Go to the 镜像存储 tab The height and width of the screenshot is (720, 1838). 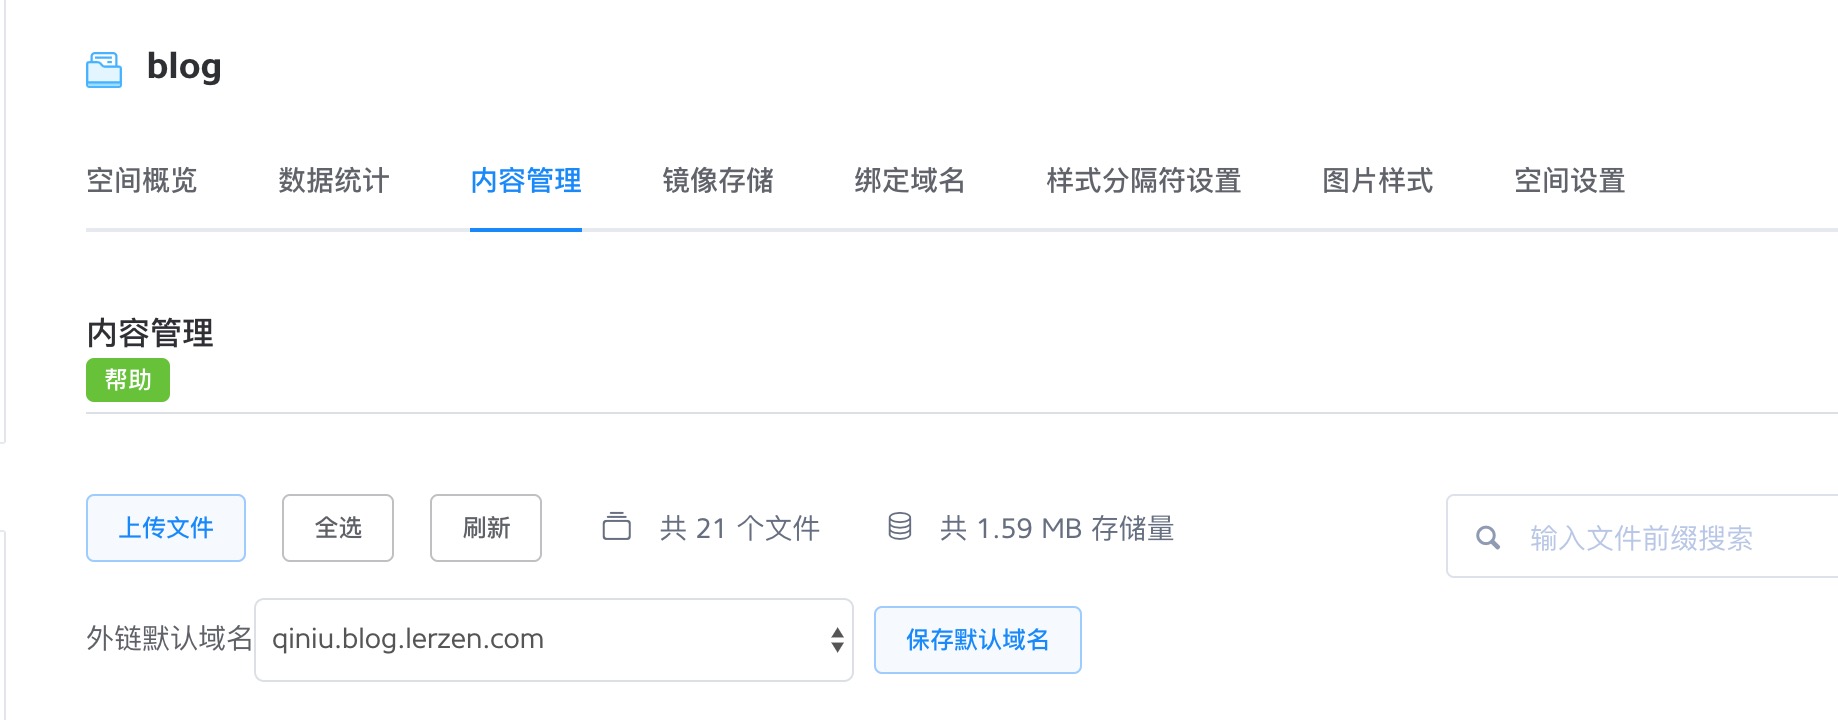pos(718,181)
